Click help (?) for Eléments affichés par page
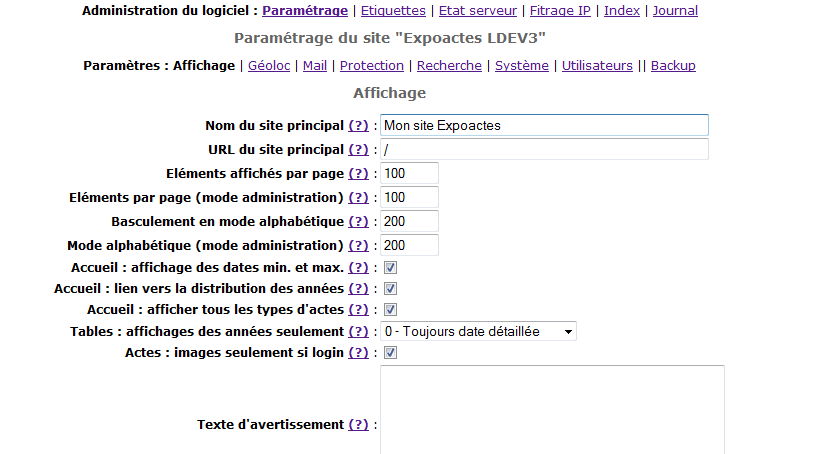The image size is (818, 454). (358, 174)
